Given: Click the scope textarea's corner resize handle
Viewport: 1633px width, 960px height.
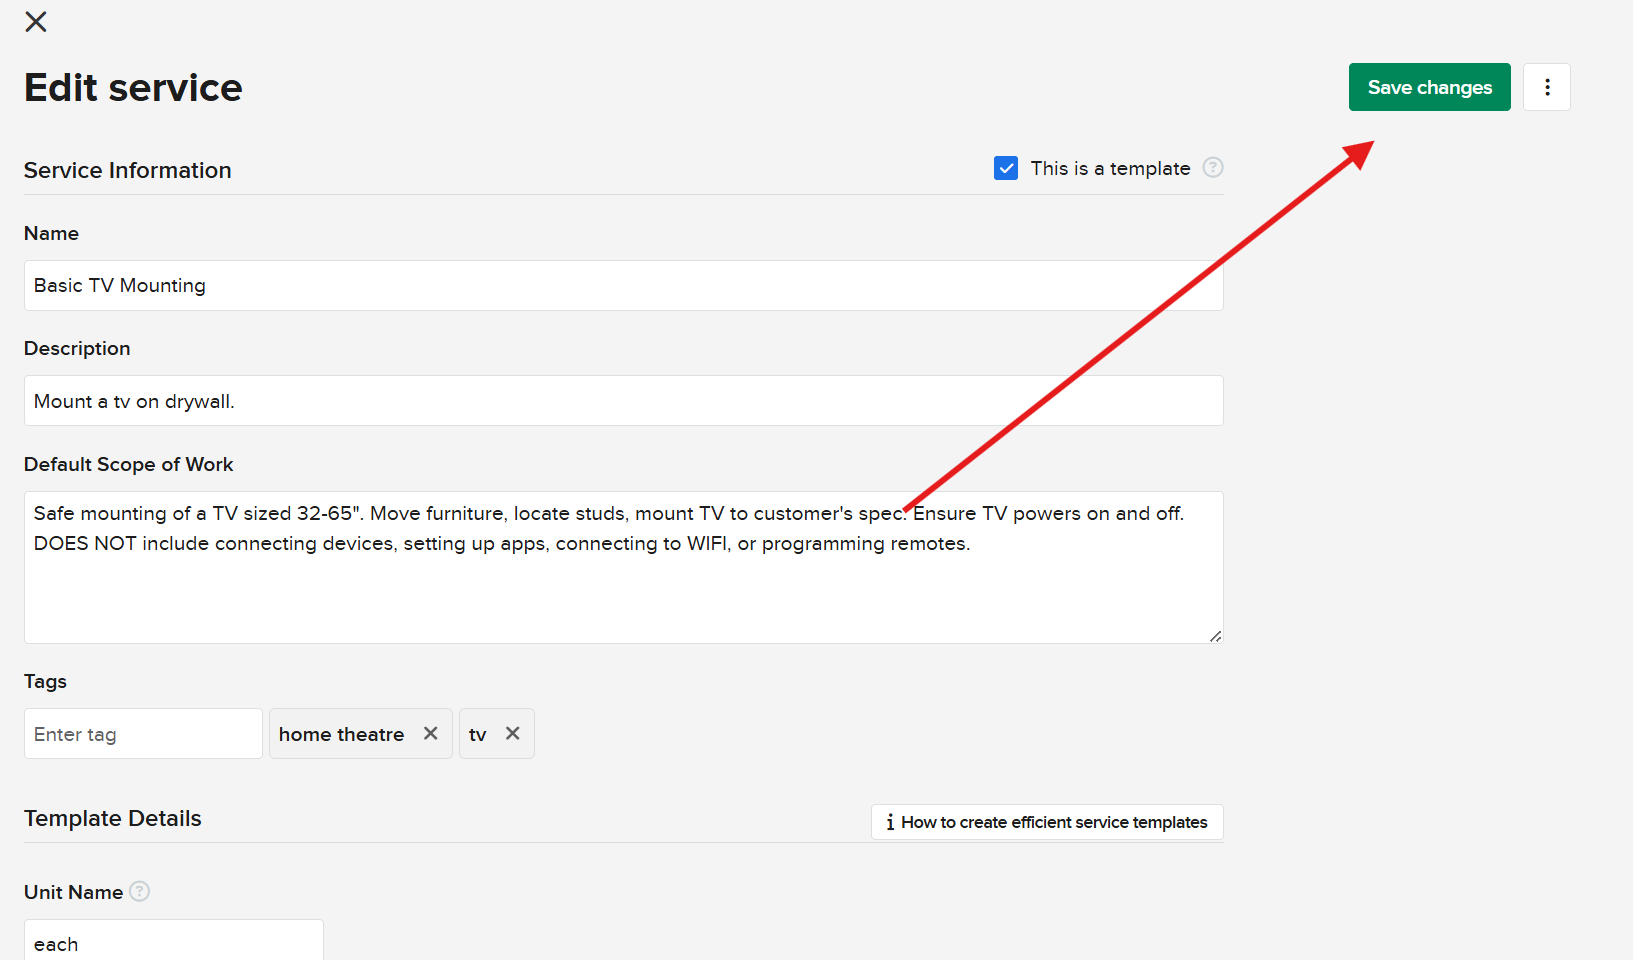Looking at the screenshot, I should tap(1215, 636).
